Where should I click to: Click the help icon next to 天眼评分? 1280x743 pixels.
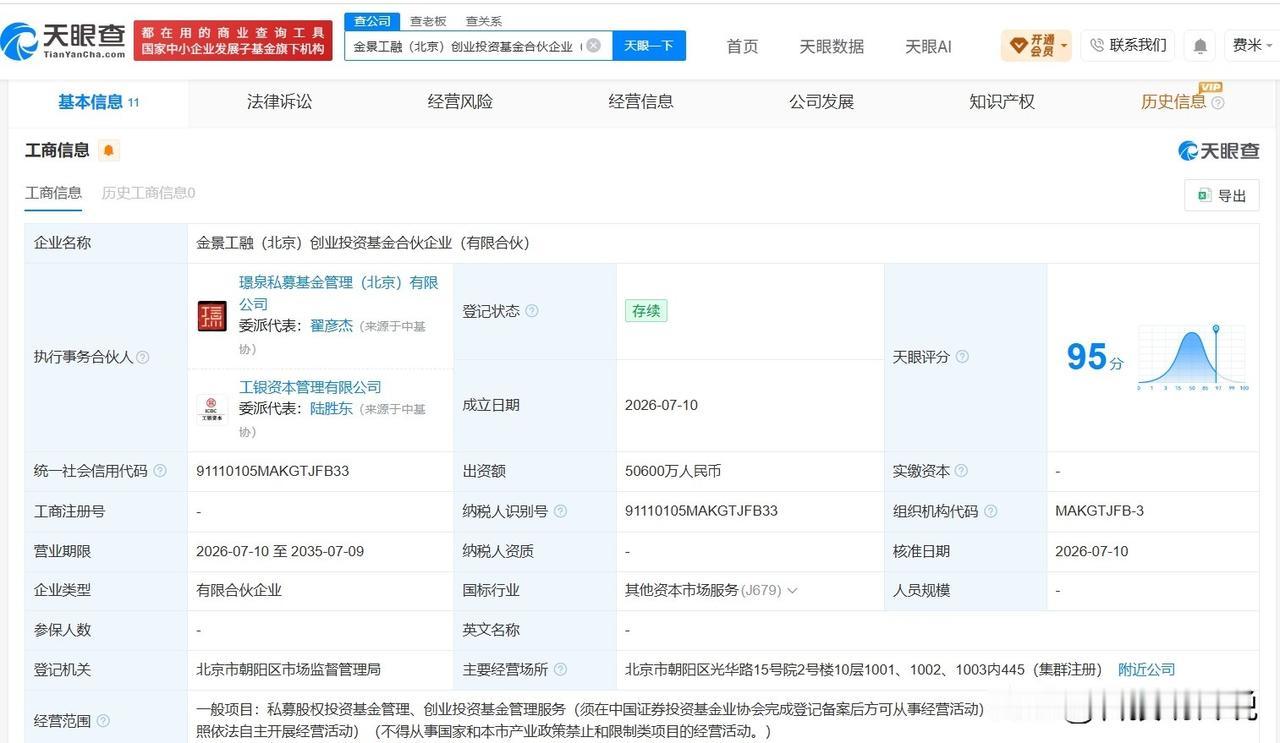point(962,357)
